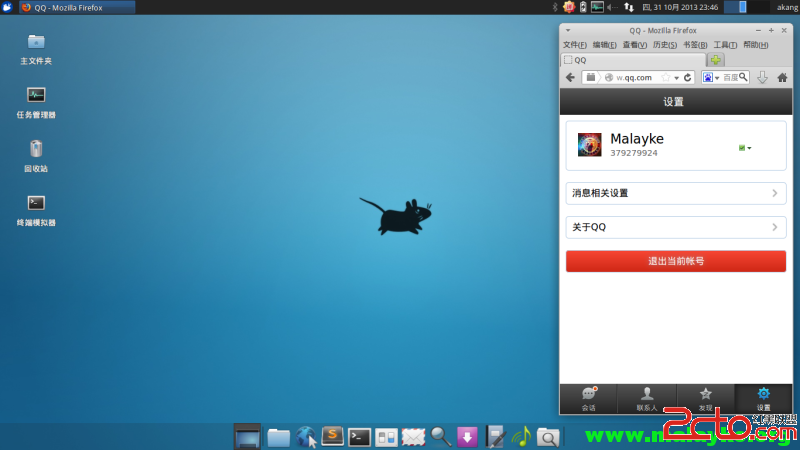Open URL history dropdown arrow
Image resolution: width=800 pixels, height=450 pixels.
pyautogui.click(x=677, y=78)
